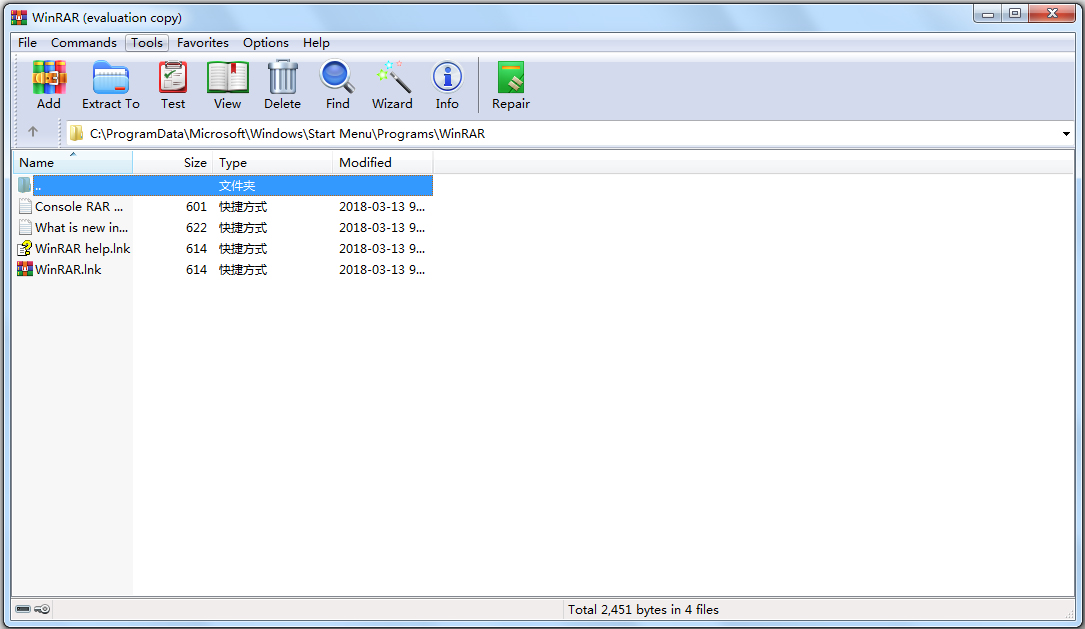Open the Commands menu
The image size is (1085, 629).
click(84, 43)
